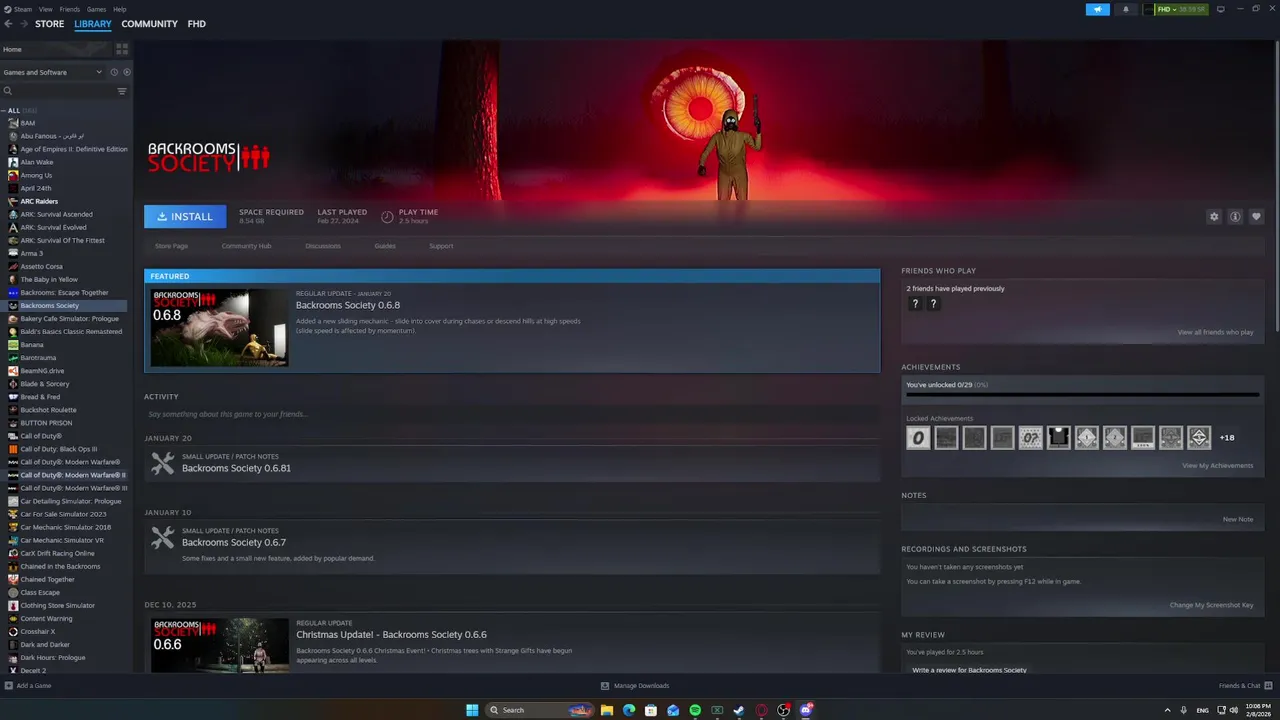Switch to the COMMUNITY tab
Image resolution: width=1280 pixels, height=720 pixels.
(150, 24)
